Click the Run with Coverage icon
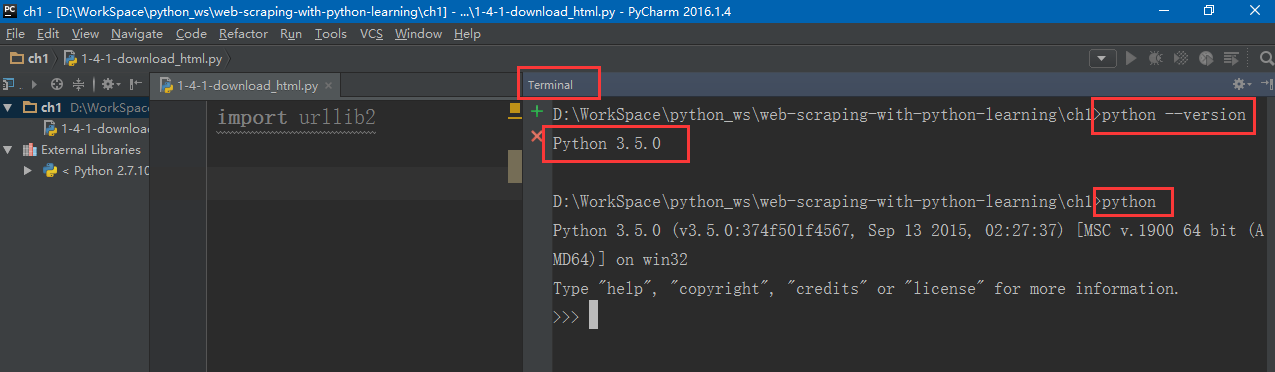1275x372 pixels. point(1181,58)
